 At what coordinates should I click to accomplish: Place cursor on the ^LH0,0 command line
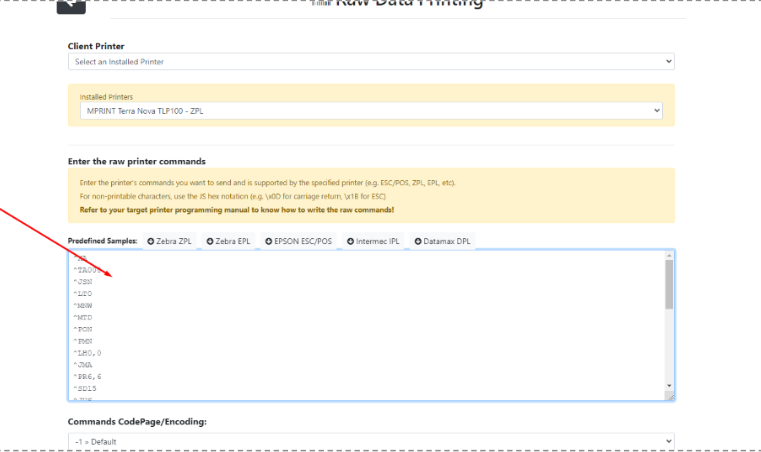click(x=87, y=353)
